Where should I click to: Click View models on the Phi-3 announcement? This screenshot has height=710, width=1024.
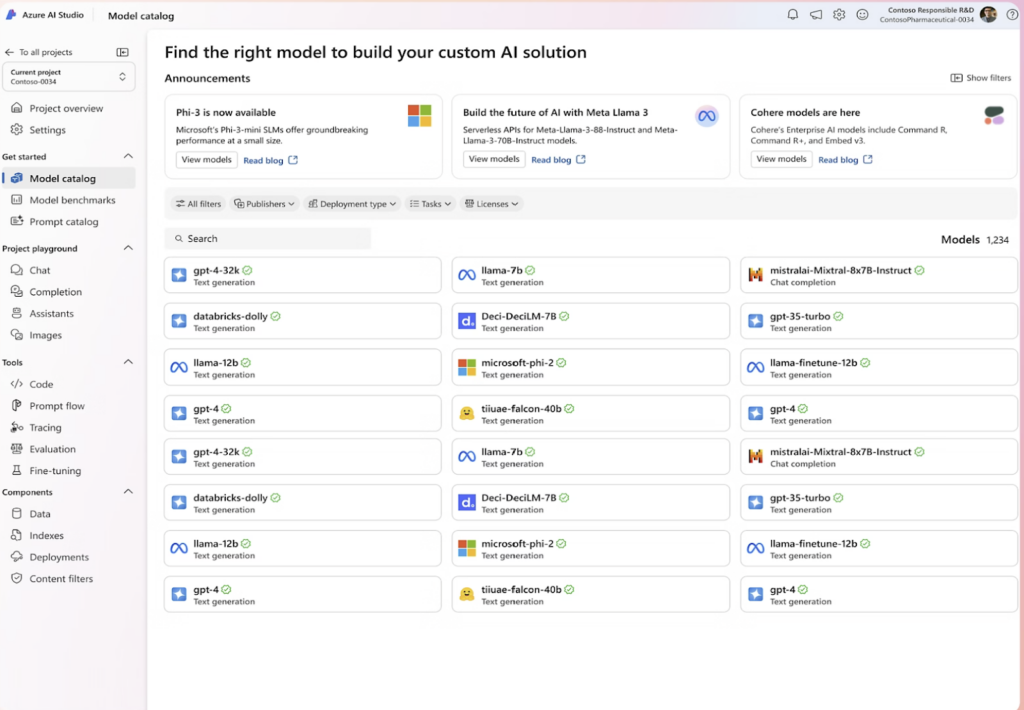206,159
